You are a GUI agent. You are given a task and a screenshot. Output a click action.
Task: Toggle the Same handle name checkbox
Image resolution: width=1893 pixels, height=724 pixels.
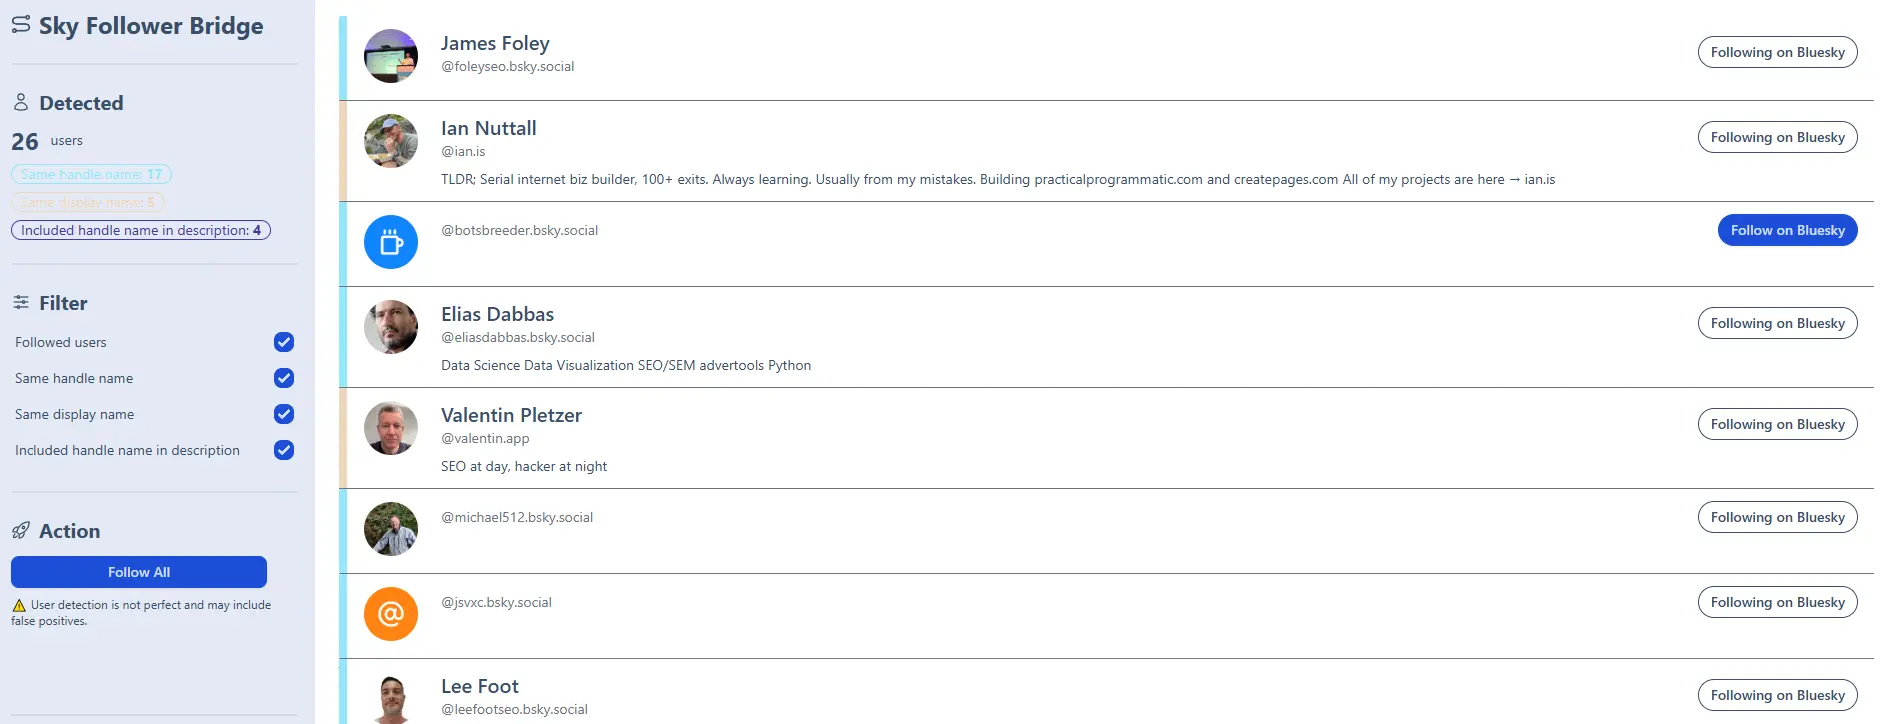[284, 378]
